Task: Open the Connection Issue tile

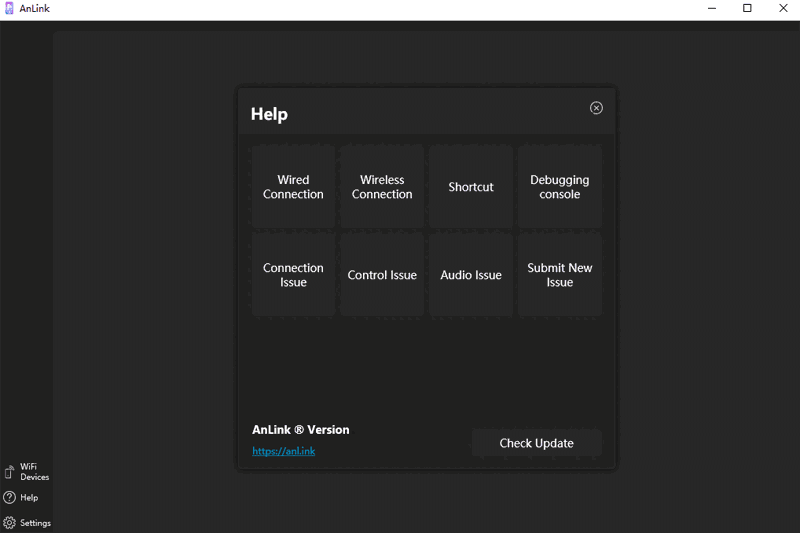Action: 293,275
